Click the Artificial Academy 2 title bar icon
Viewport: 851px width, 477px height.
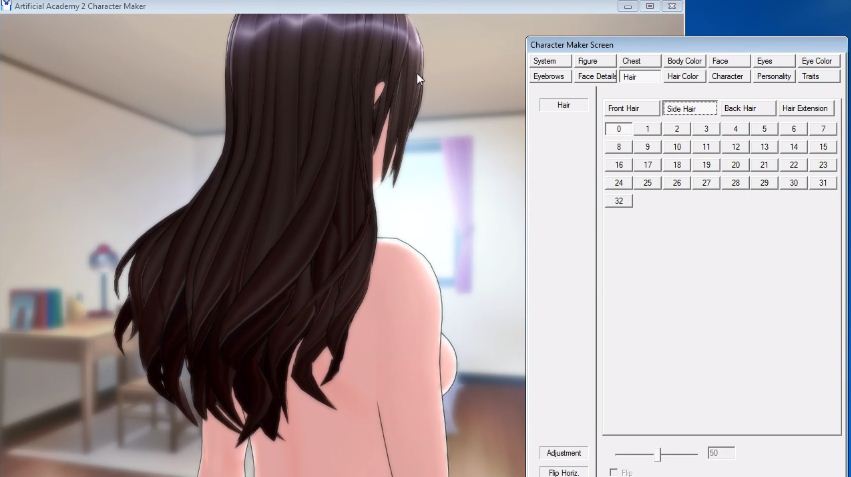coord(5,6)
